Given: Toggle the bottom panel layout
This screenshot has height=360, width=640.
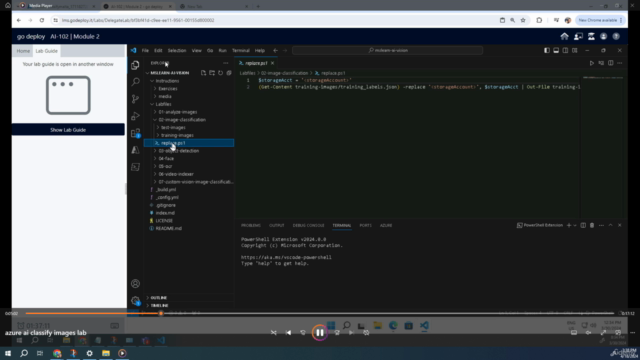Looking at the screenshot, I should click(556, 51).
